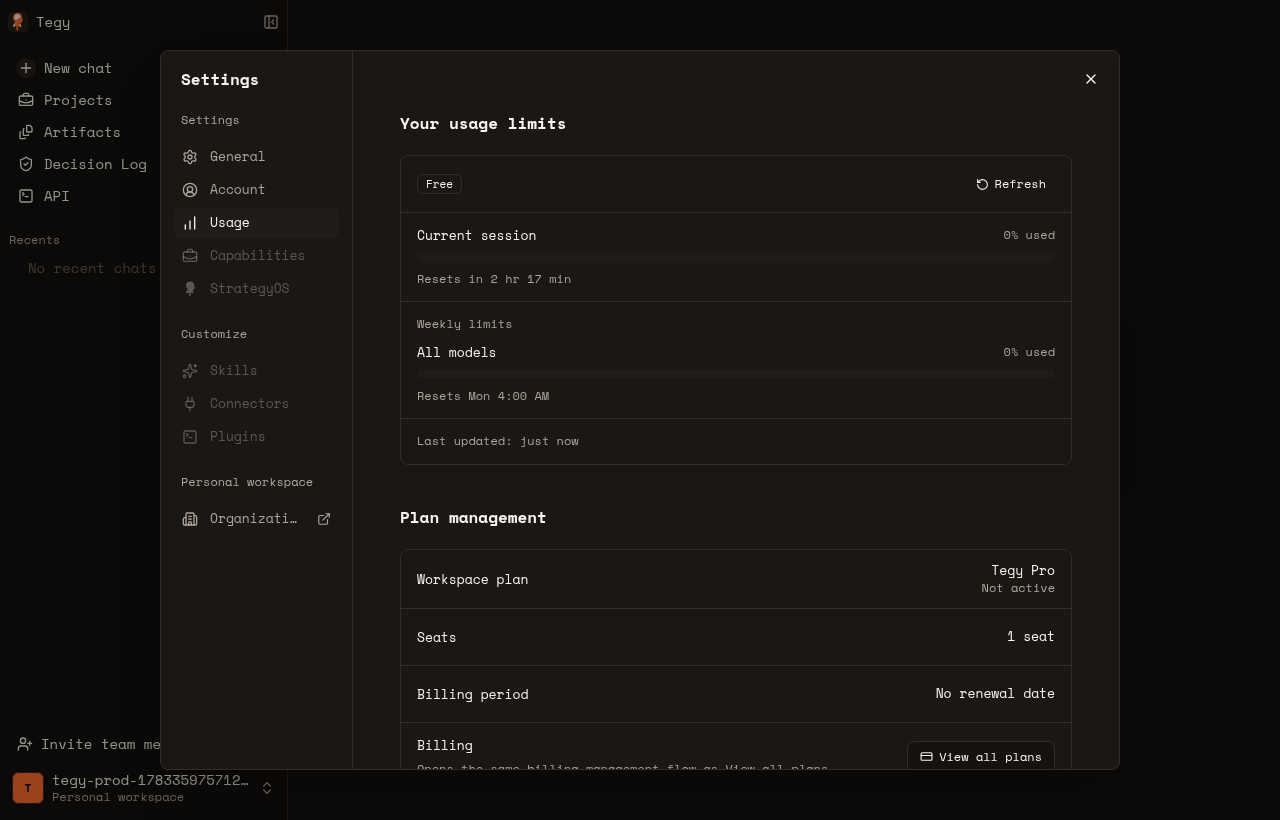Click the All models weekly usage bar
1280x820 pixels.
736,374
